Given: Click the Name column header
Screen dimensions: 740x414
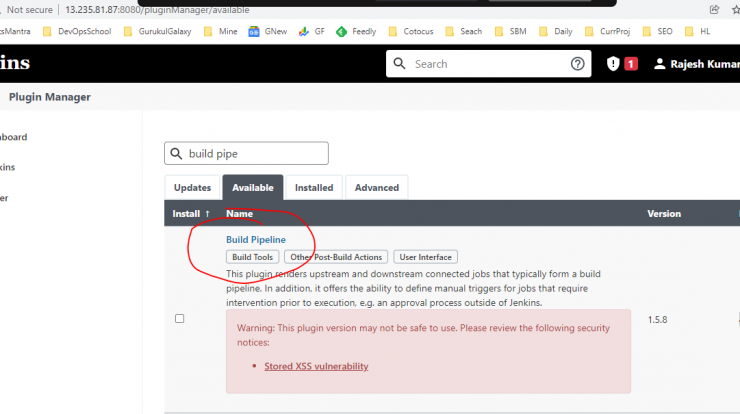Looking at the screenshot, I should [239, 214].
